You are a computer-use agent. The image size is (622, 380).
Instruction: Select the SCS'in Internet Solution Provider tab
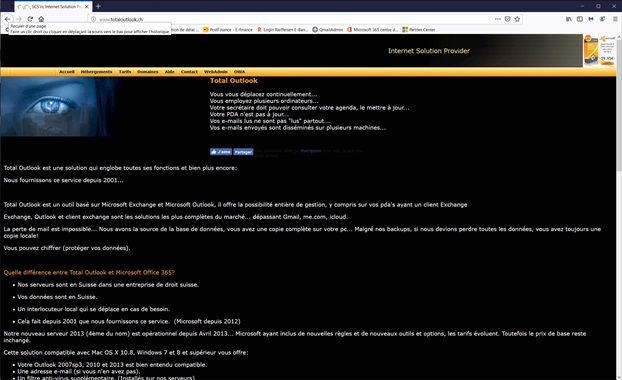pos(53,7)
